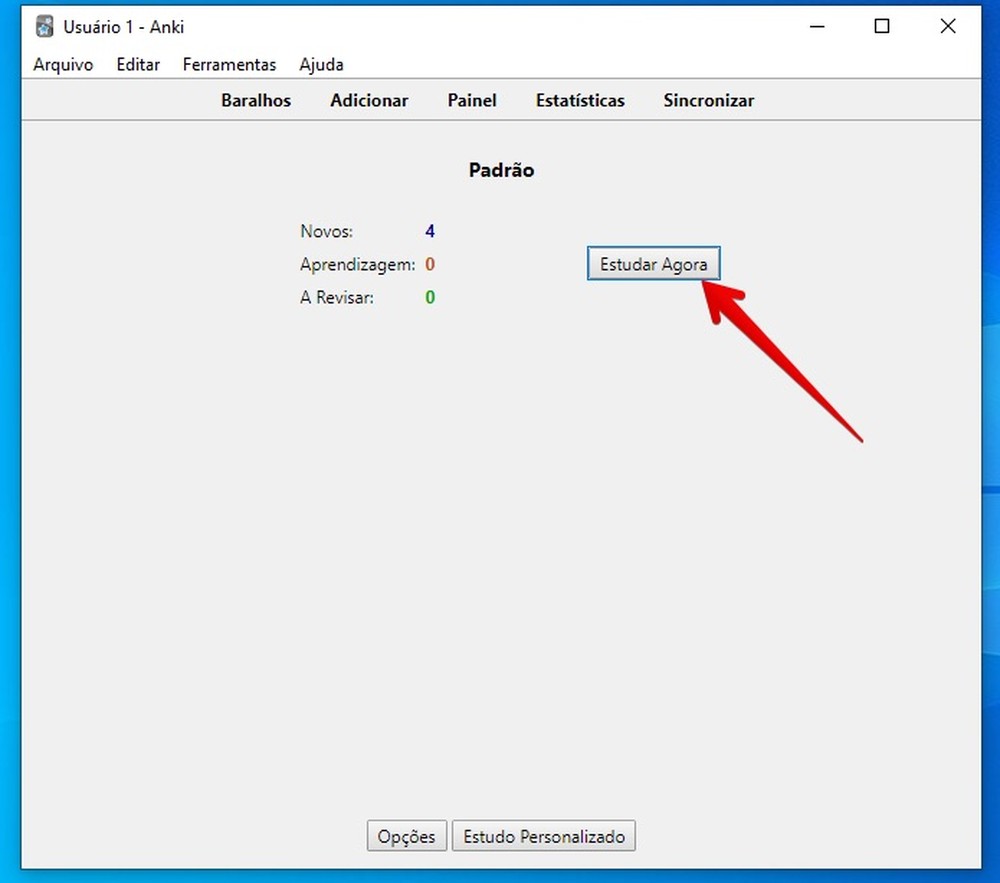Maximize the Anki window
This screenshot has height=883, width=1000.
pos(882,27)
